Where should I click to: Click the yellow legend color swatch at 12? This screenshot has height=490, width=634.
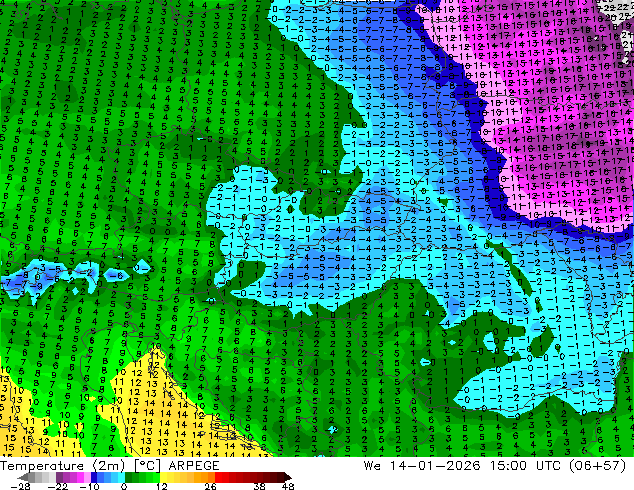point(163,477)
